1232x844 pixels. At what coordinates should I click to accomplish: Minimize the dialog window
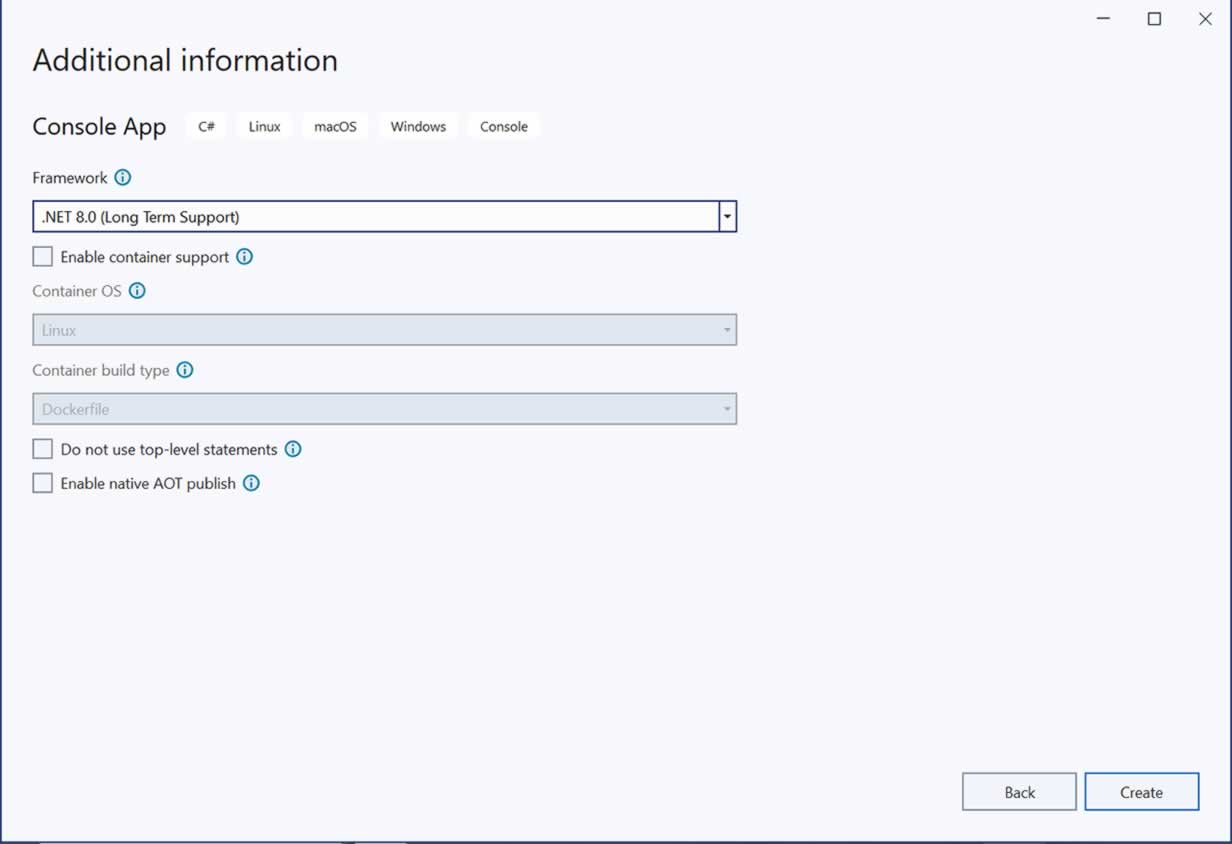1103,19
